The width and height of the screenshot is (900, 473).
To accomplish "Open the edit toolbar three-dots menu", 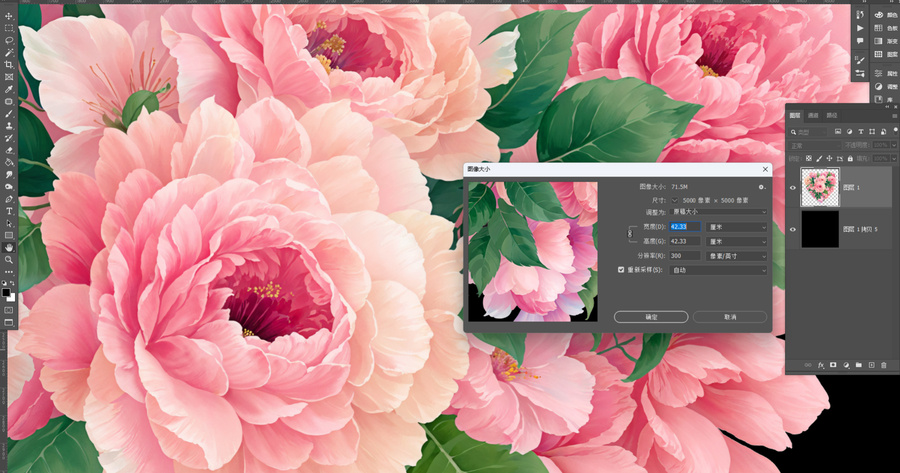I will 9,272.
